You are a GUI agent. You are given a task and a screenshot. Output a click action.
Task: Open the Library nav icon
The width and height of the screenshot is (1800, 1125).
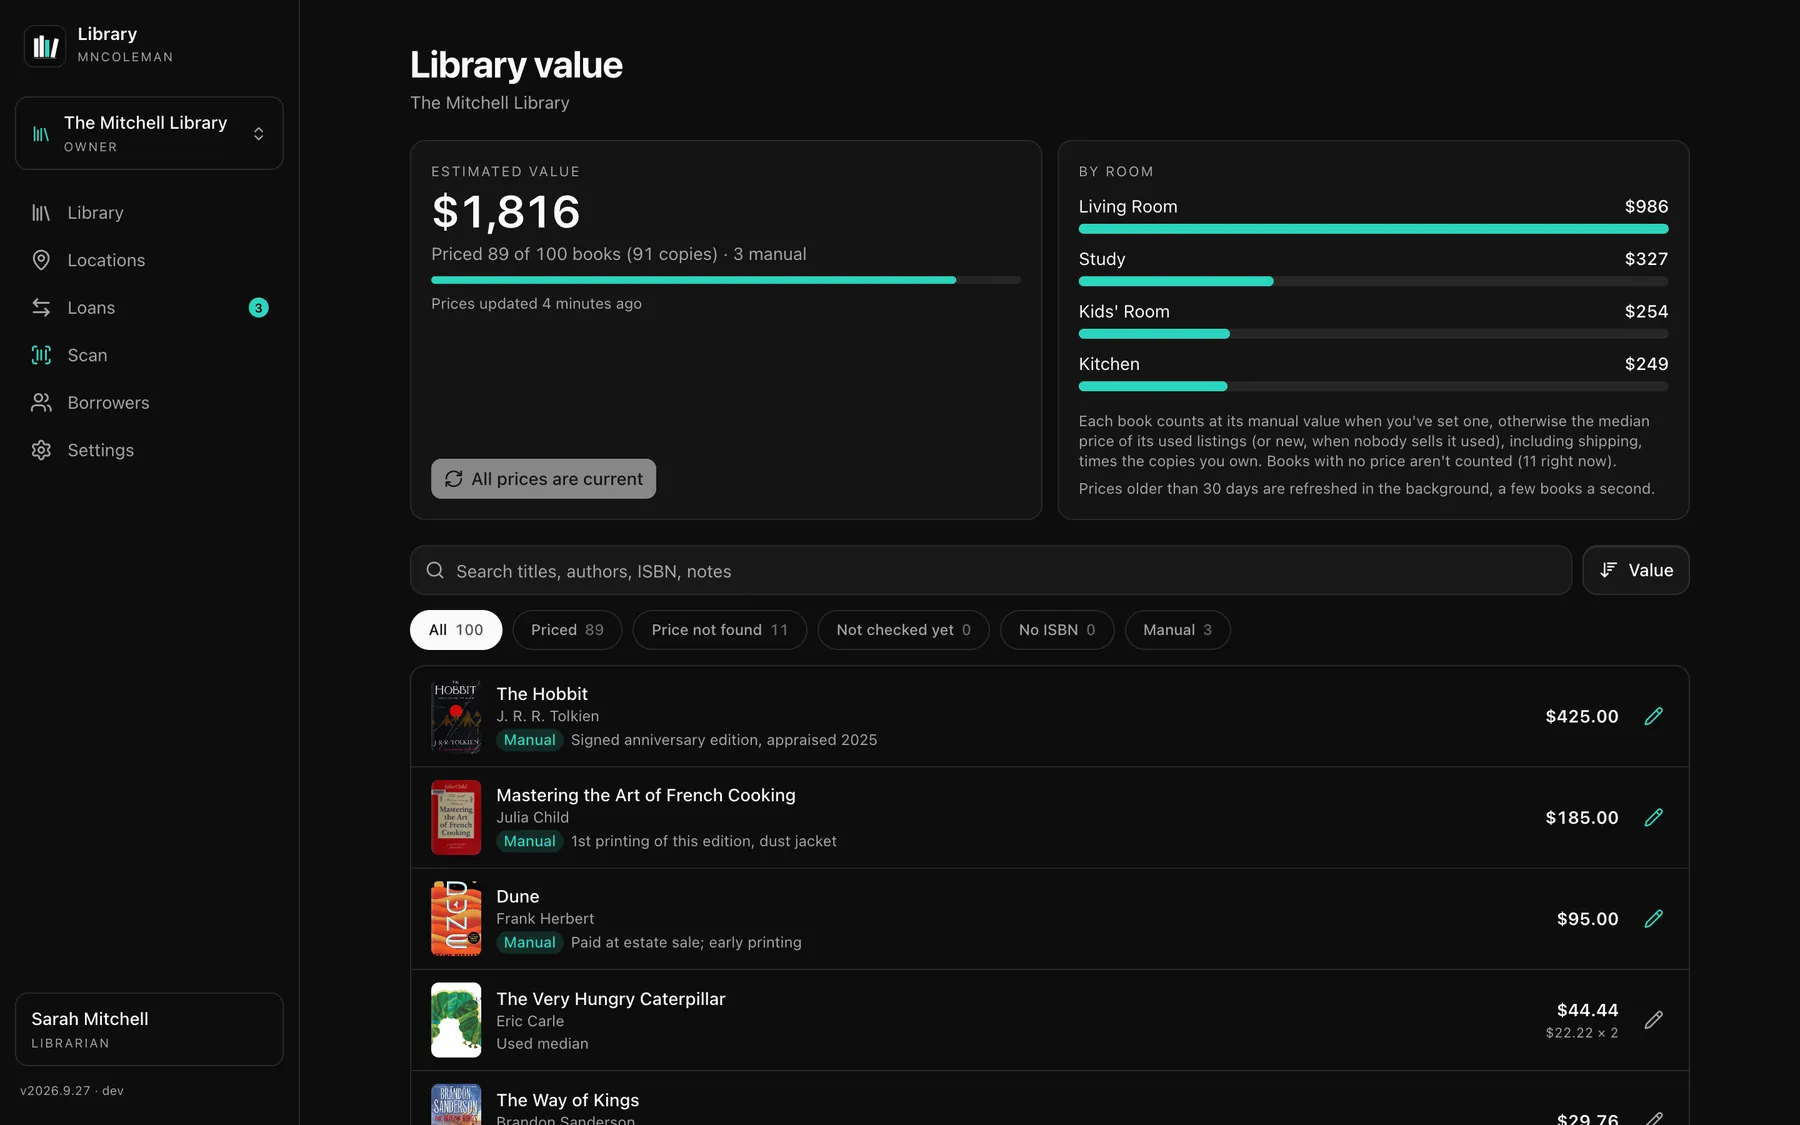pos(41,213)
